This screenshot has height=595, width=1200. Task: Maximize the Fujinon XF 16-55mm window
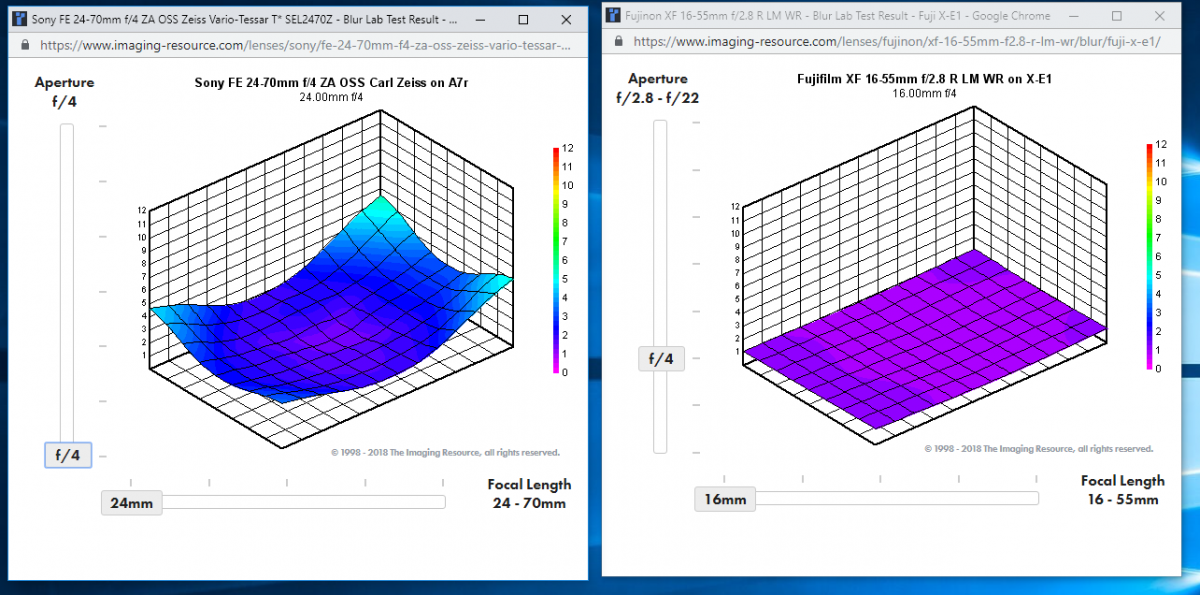point(1117,16)
